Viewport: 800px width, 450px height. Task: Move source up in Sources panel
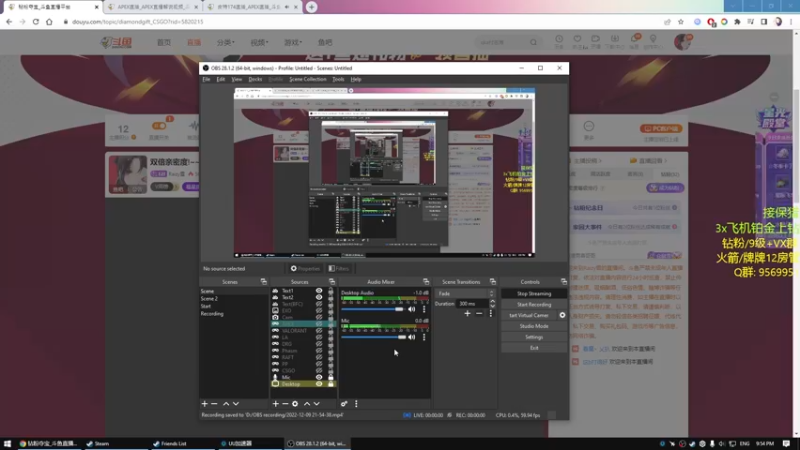tap(307, 404)
